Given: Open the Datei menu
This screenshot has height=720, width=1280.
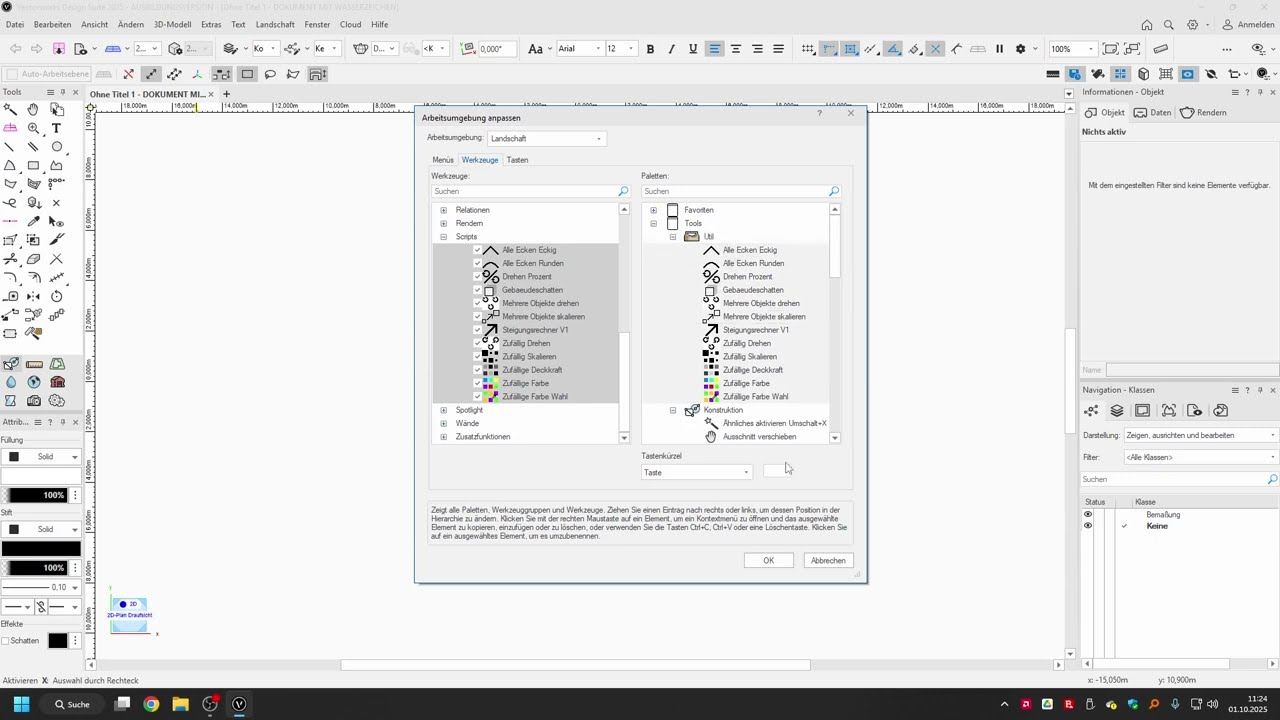Looking at the screenshot, I should point(15,24).
